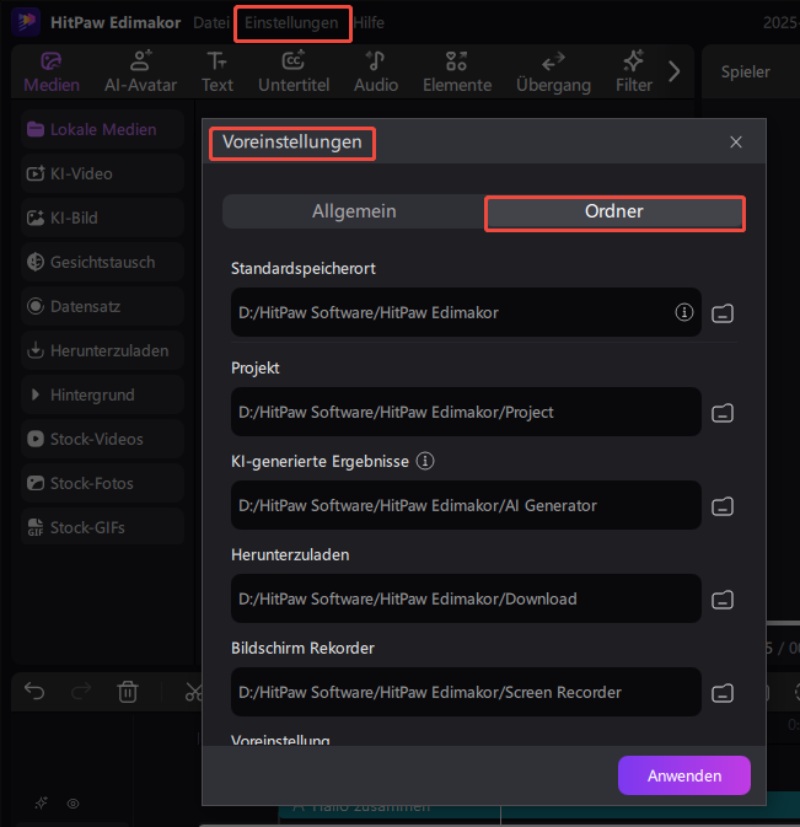Open Stock-GIFs in the sidebar
Viewport: 800px width, 827px height.
click(x=102, y=527)
